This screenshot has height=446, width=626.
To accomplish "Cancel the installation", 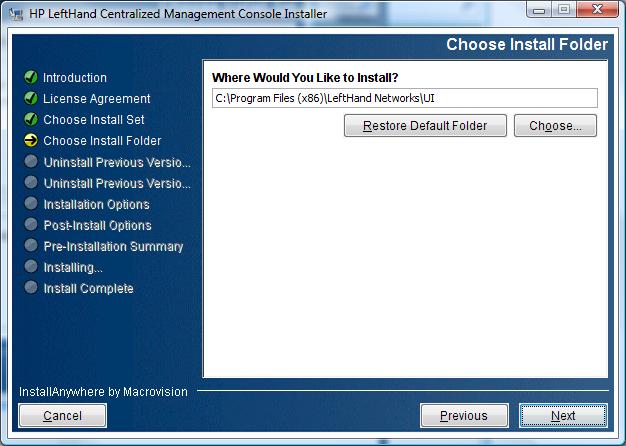I will 63,416.
